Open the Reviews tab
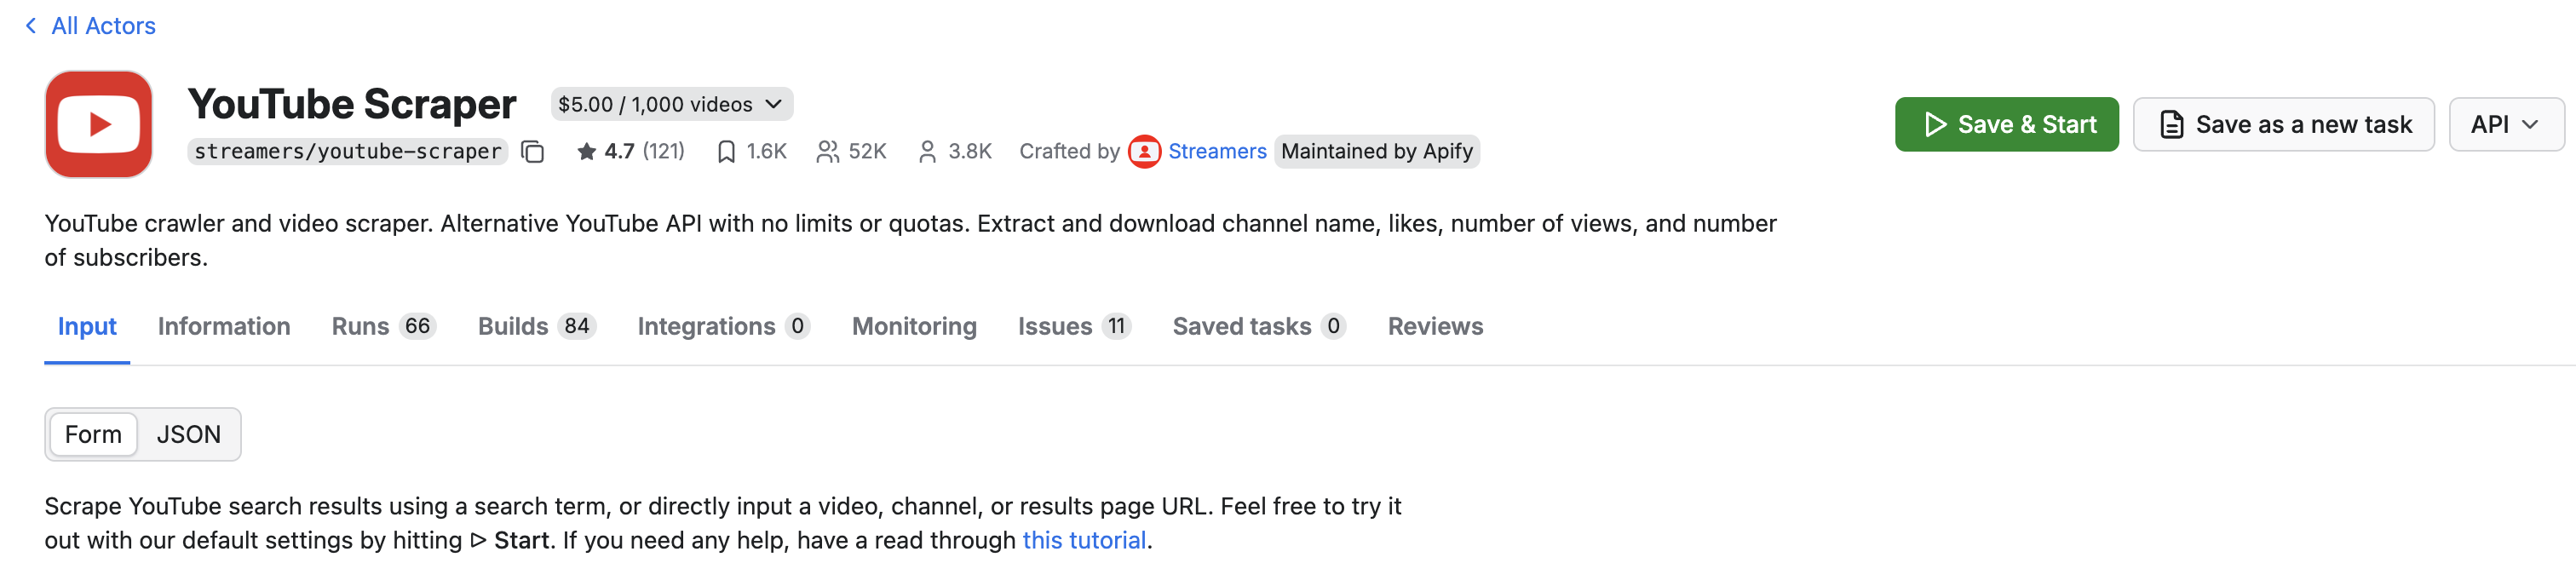 pyautogui.click(x=1435, y=326)
